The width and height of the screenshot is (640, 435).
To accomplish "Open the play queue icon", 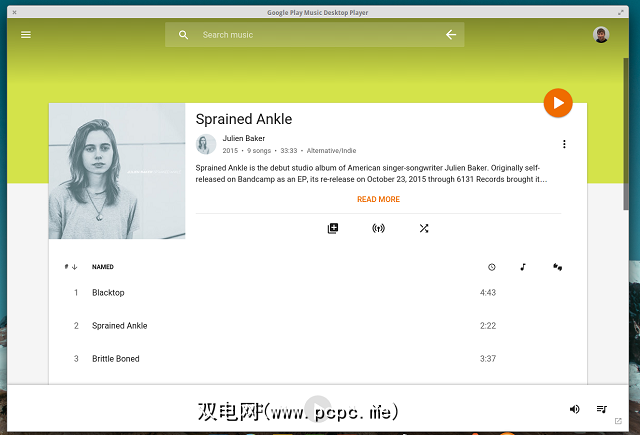I will click(602, 409).
